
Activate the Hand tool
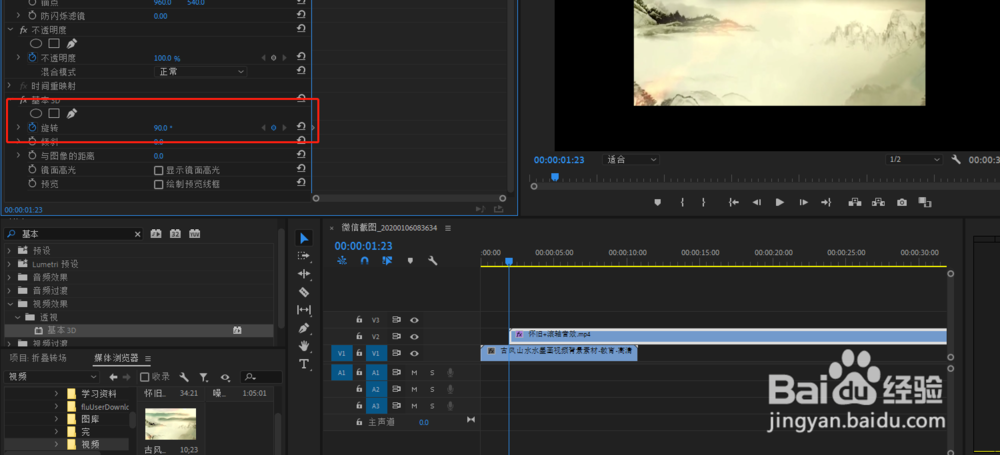(304, 346)
